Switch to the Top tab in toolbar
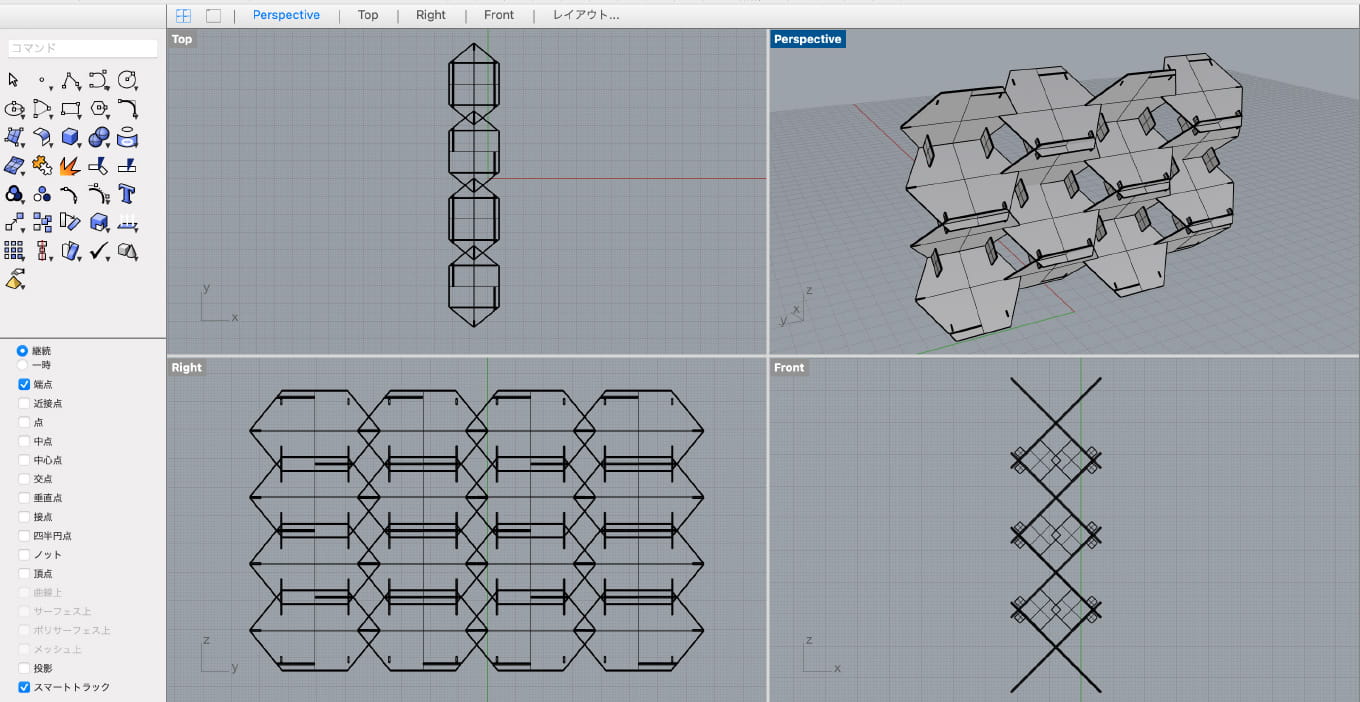Image resolution: width=1360 pixels, height=702 pixels. pos(368,15)
